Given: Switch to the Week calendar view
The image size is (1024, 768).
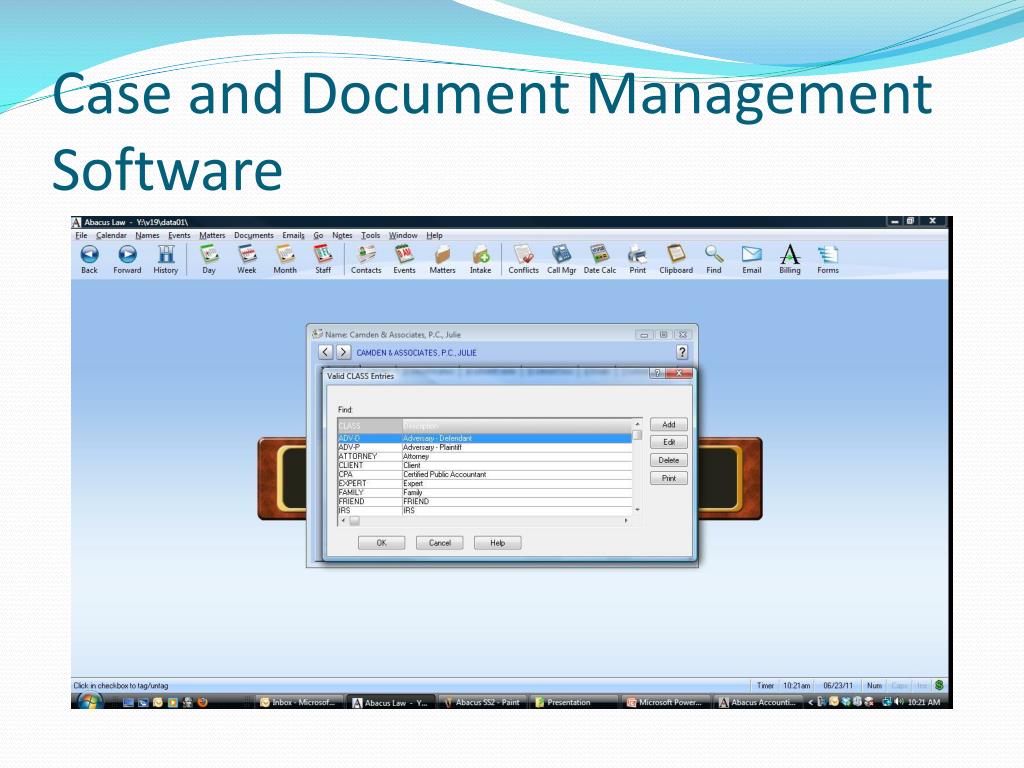Looking at the screenshot, I should pyautogui.click(x=247, y=259).
